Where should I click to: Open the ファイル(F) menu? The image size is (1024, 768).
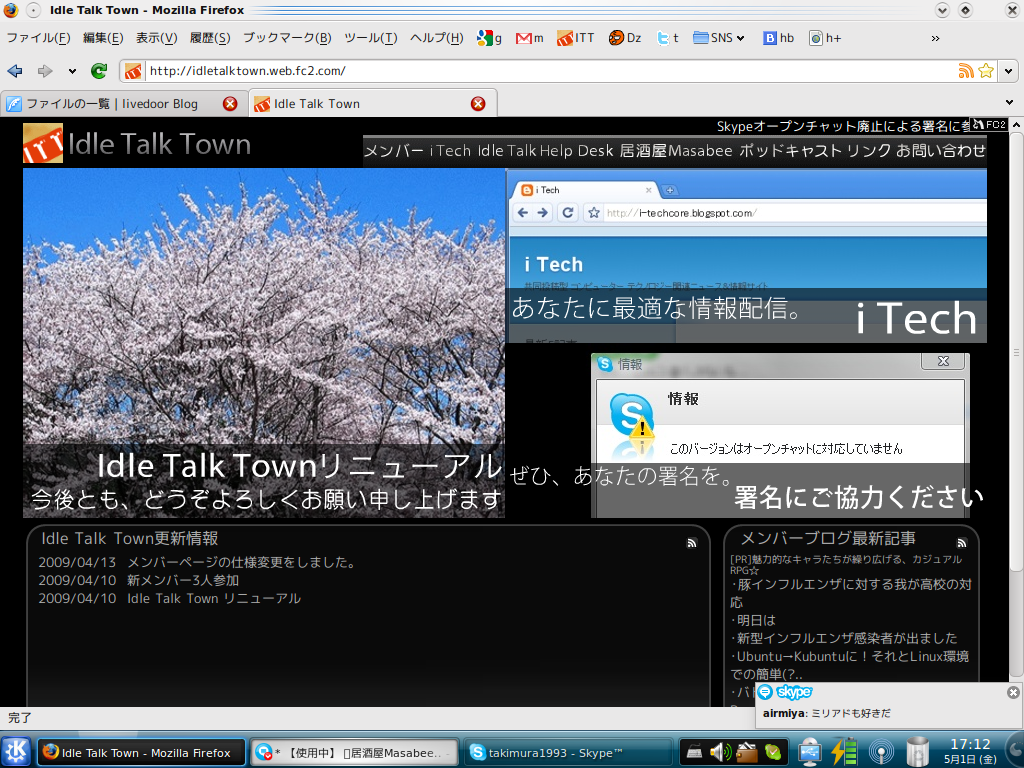point(39,38)
